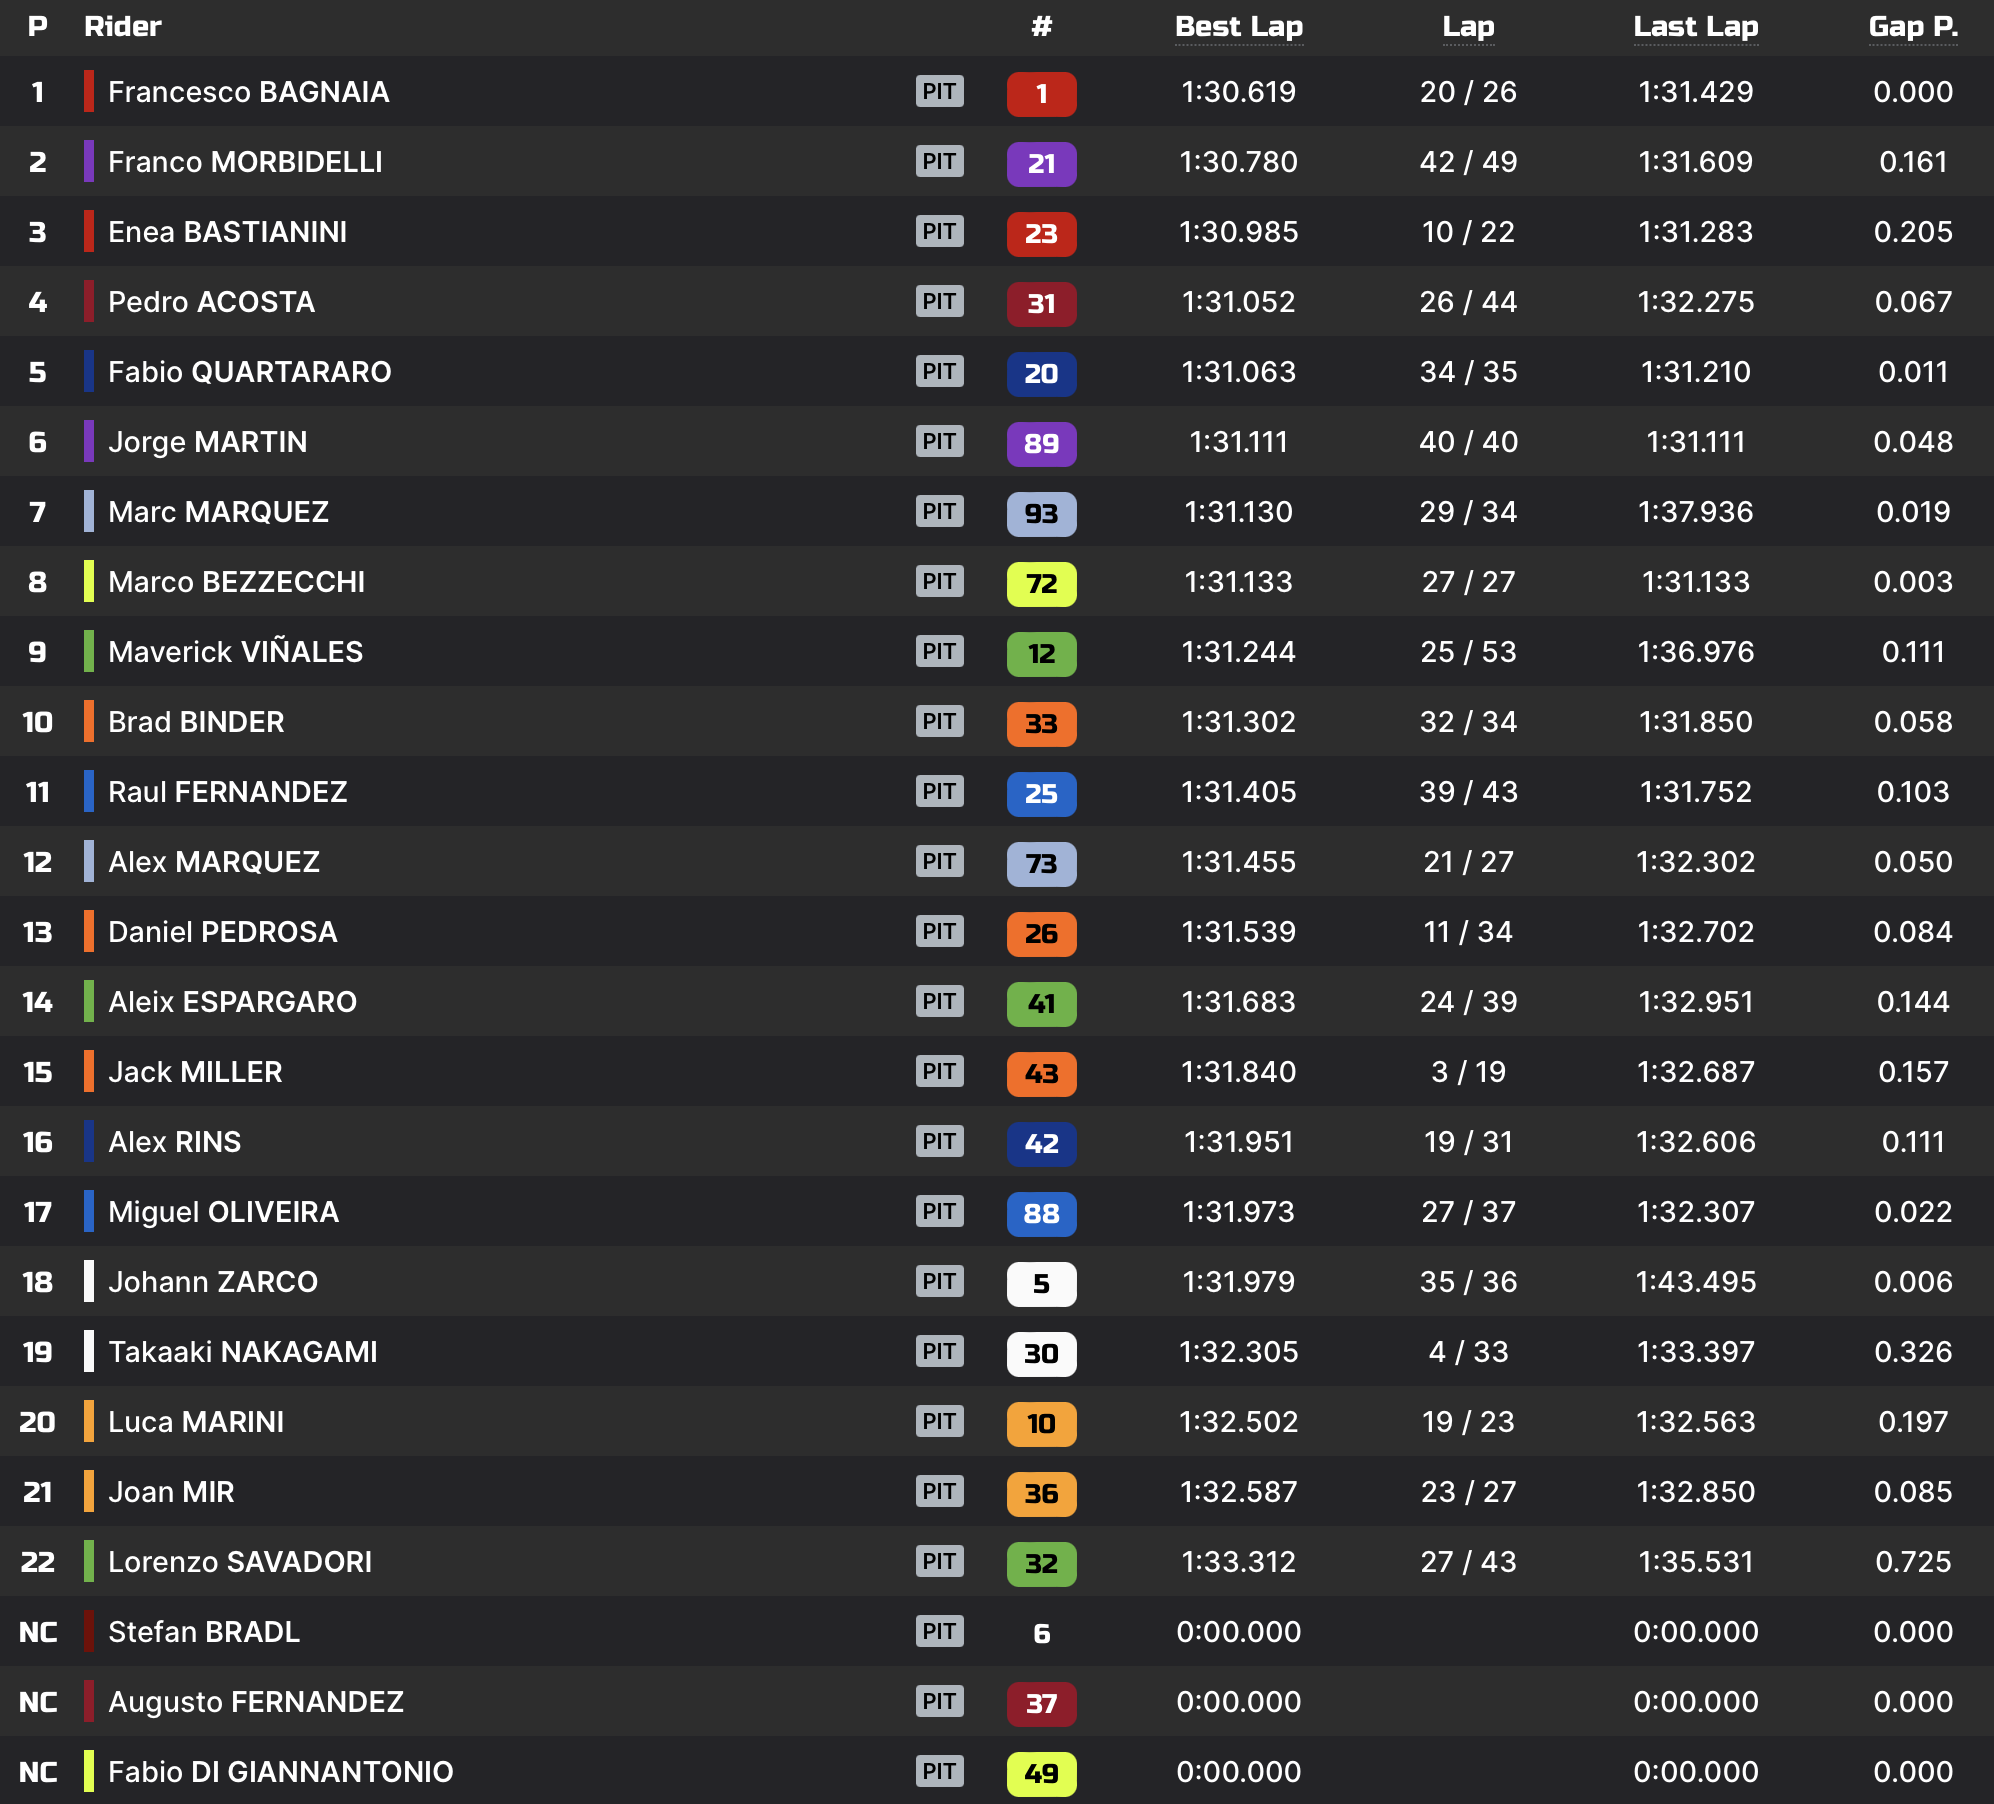Sort the standings by Gap P. column
Viewport: 1994px width, 1804px height.
pyautogui.click(x=1913, y=27)
